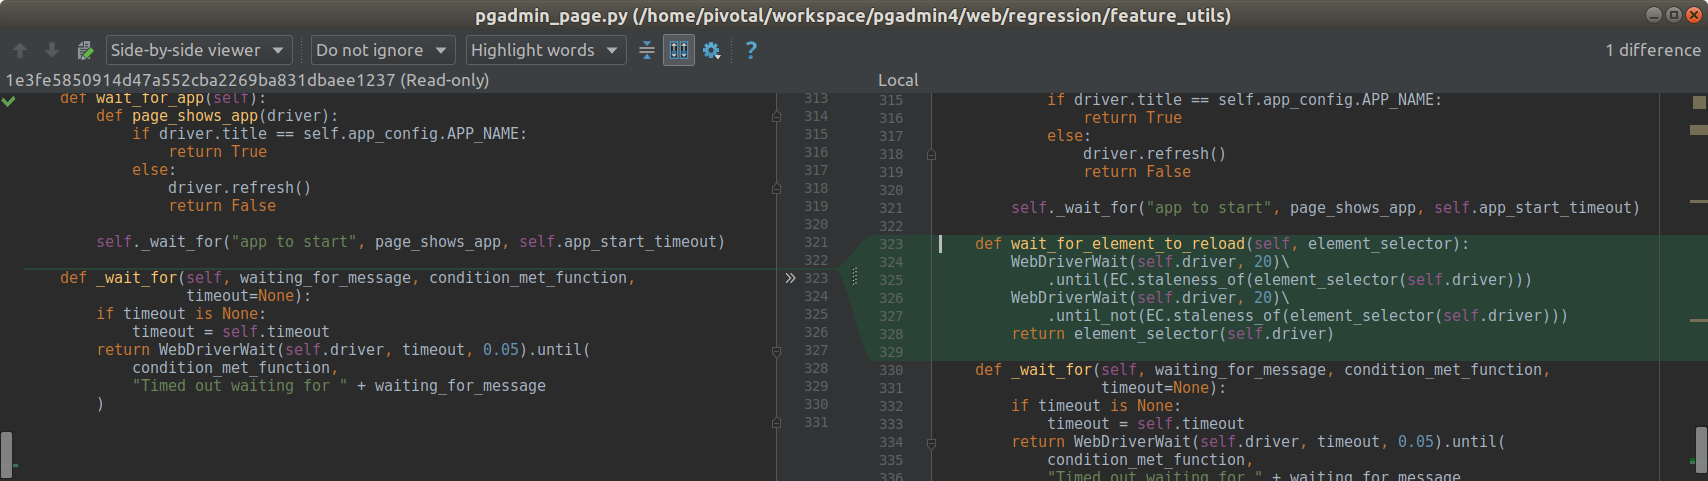
Task: Go to next difference arrow
Action: point(52,50)
